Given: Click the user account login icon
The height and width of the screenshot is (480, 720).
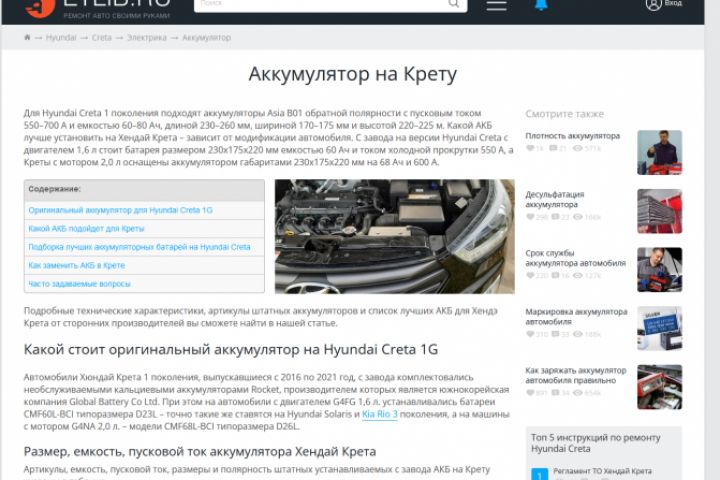Looking at the screenshot, I should click(653, 4).
